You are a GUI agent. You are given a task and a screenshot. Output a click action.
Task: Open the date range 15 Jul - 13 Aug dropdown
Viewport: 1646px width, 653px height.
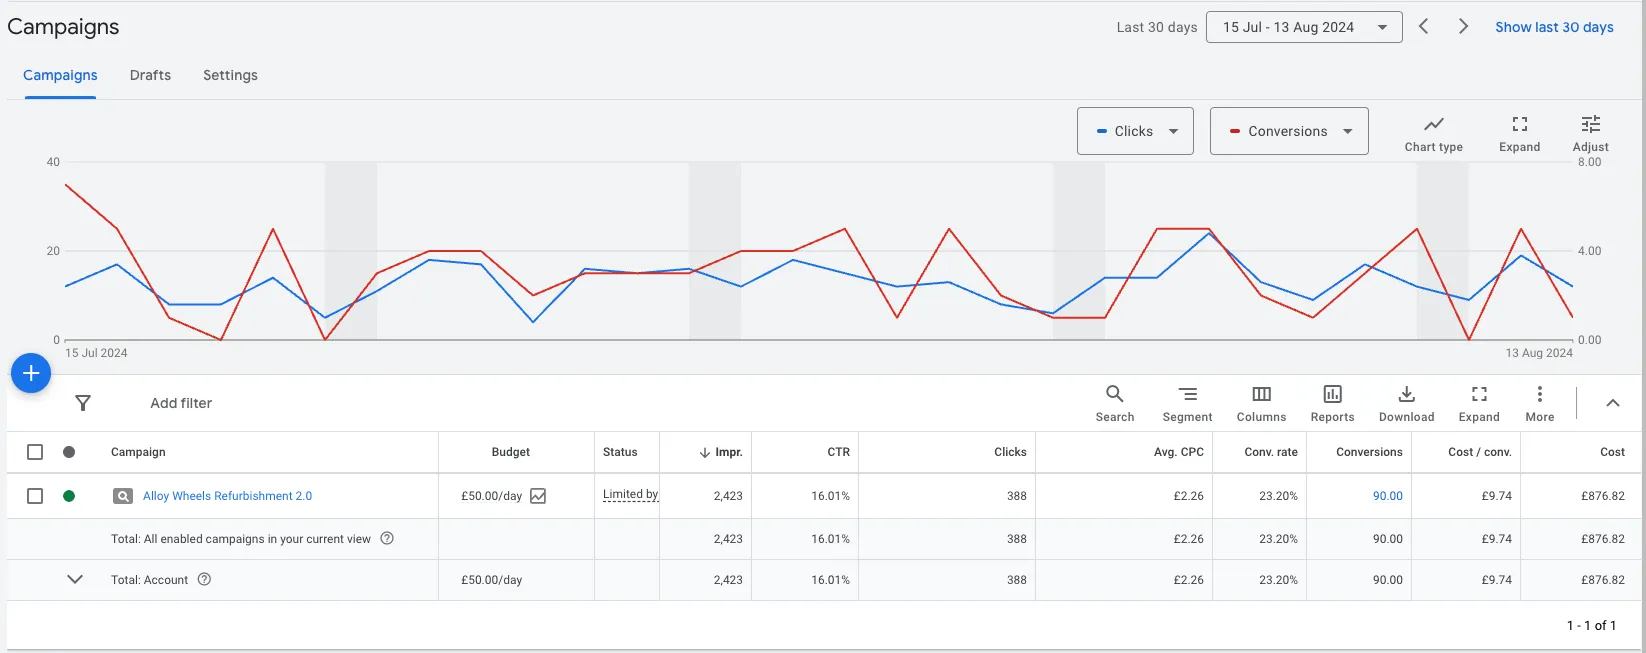click(1304, 27)
